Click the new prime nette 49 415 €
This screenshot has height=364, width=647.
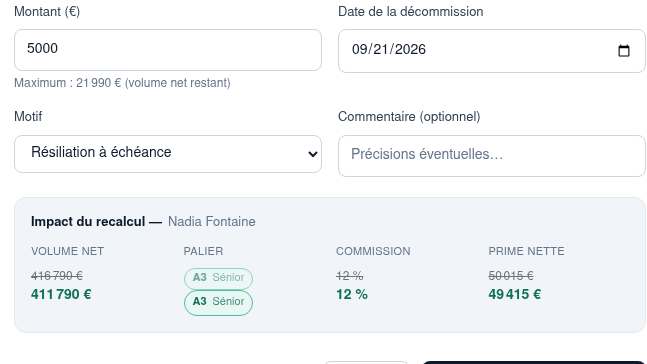[515, 294]
